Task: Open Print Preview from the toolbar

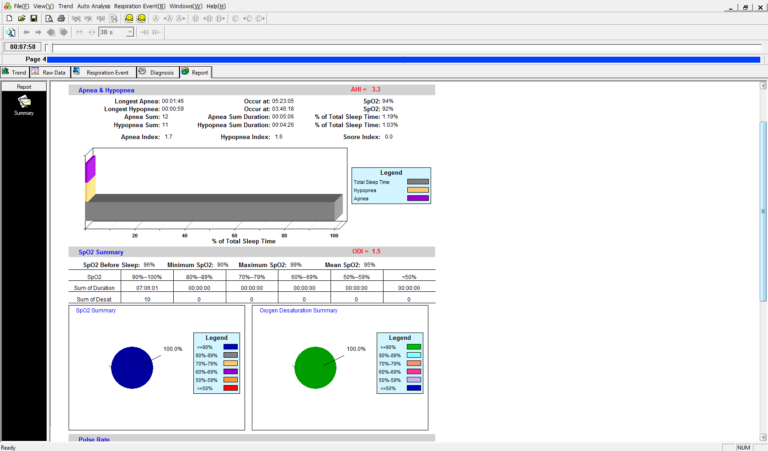Action: pyautogui.click(x=48, y=18)
